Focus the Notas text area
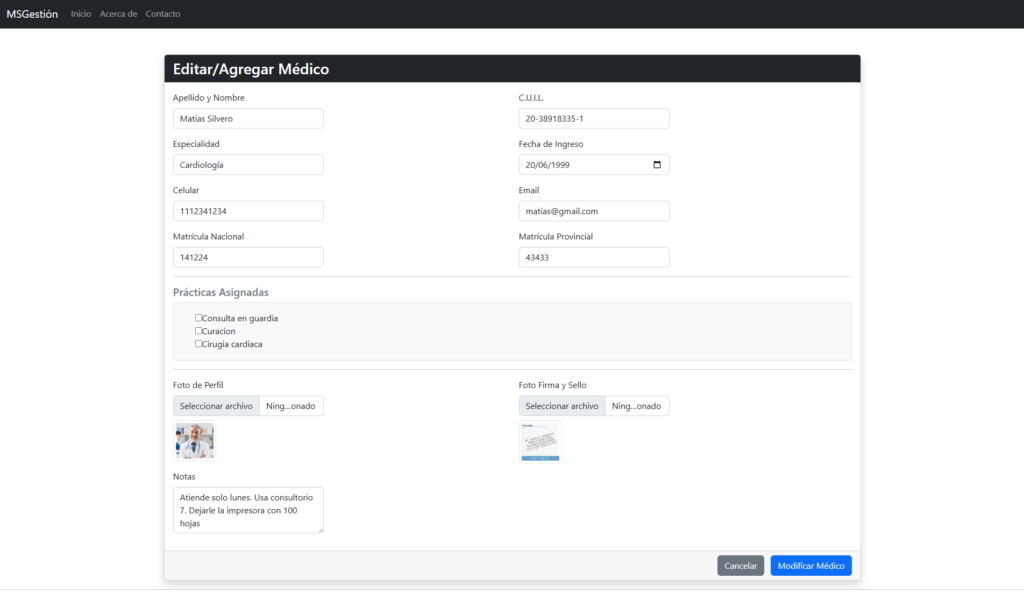Image resolution: width=1024 pixels, height=607 pixels. point(248,510)
